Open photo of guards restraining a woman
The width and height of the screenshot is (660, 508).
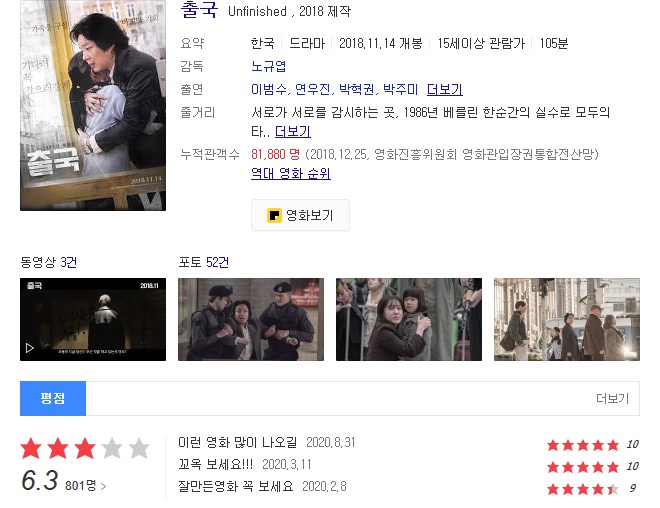[251, 319]
